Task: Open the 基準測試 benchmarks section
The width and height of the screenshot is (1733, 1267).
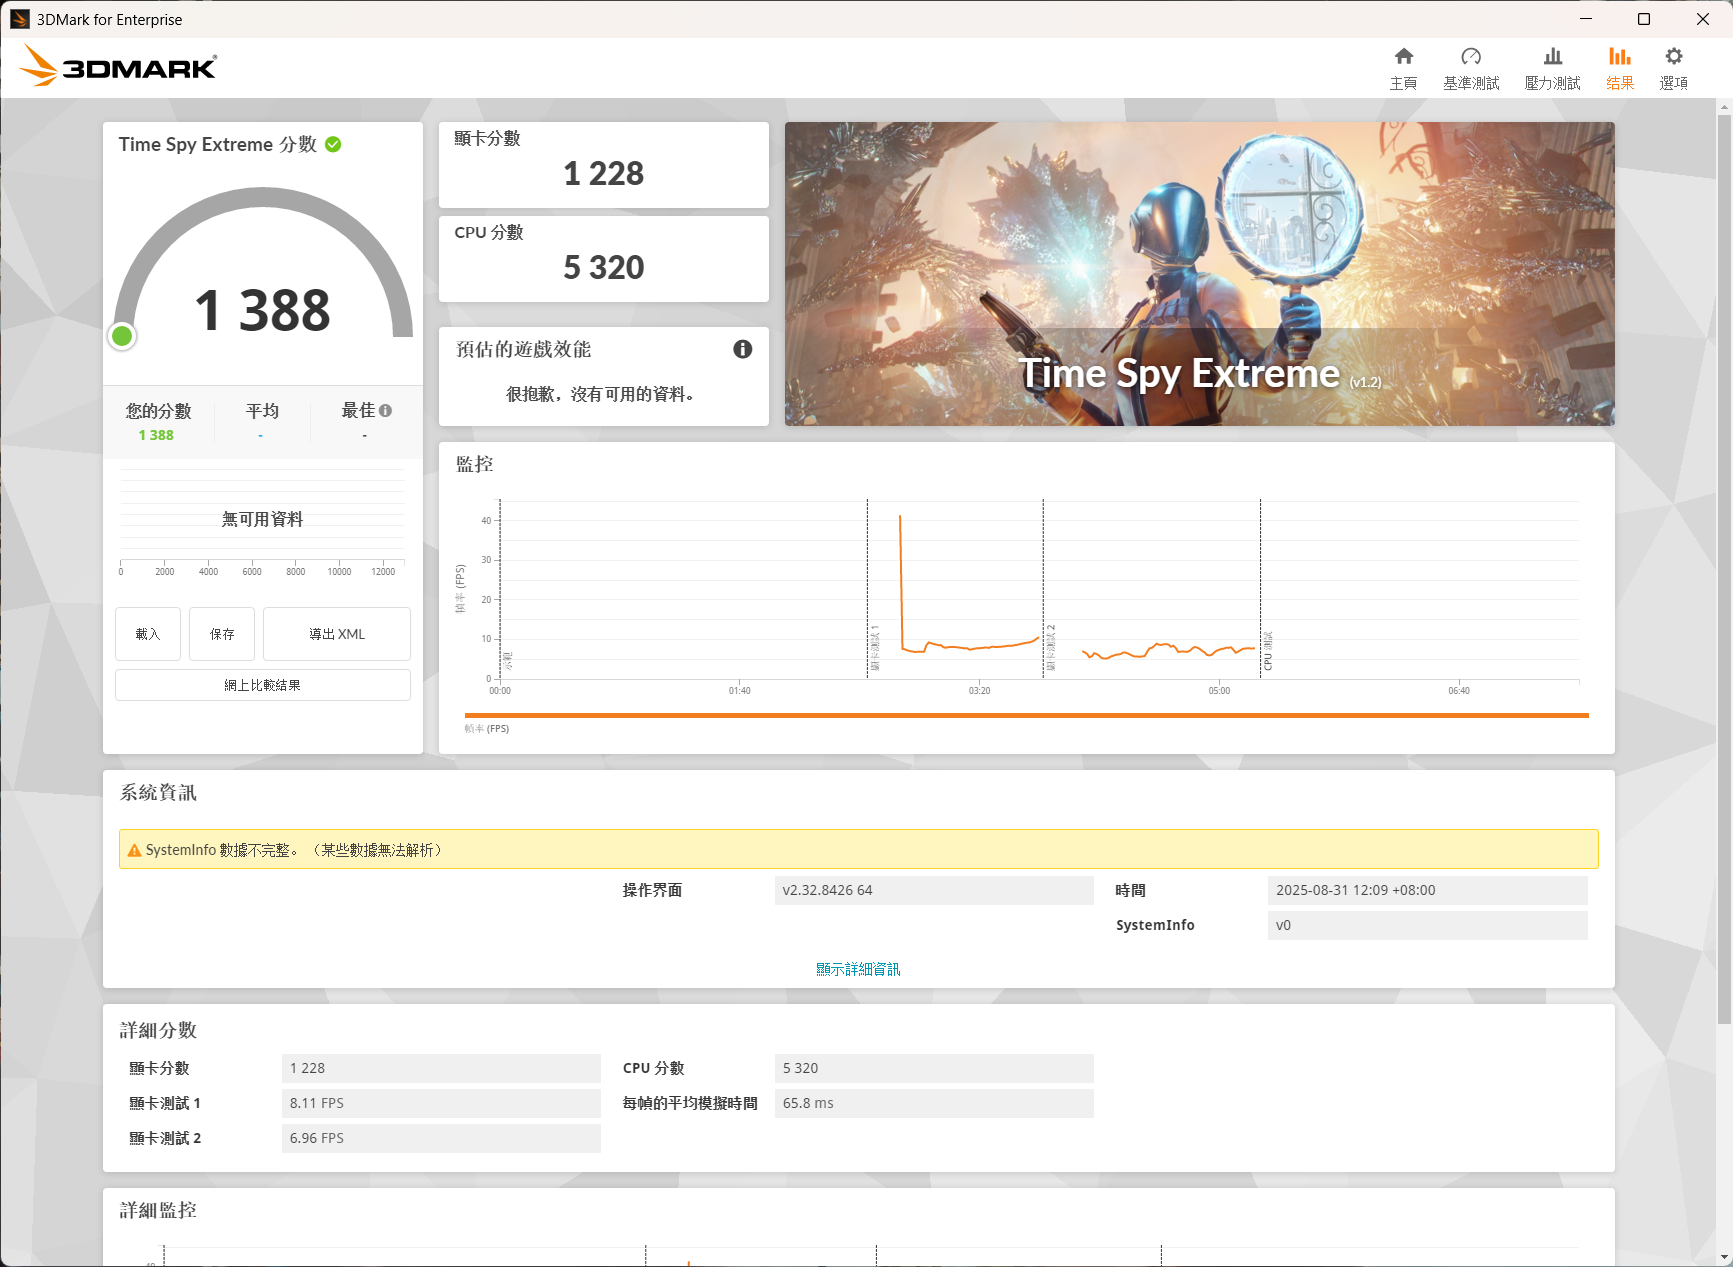Action: [1471, 68]
